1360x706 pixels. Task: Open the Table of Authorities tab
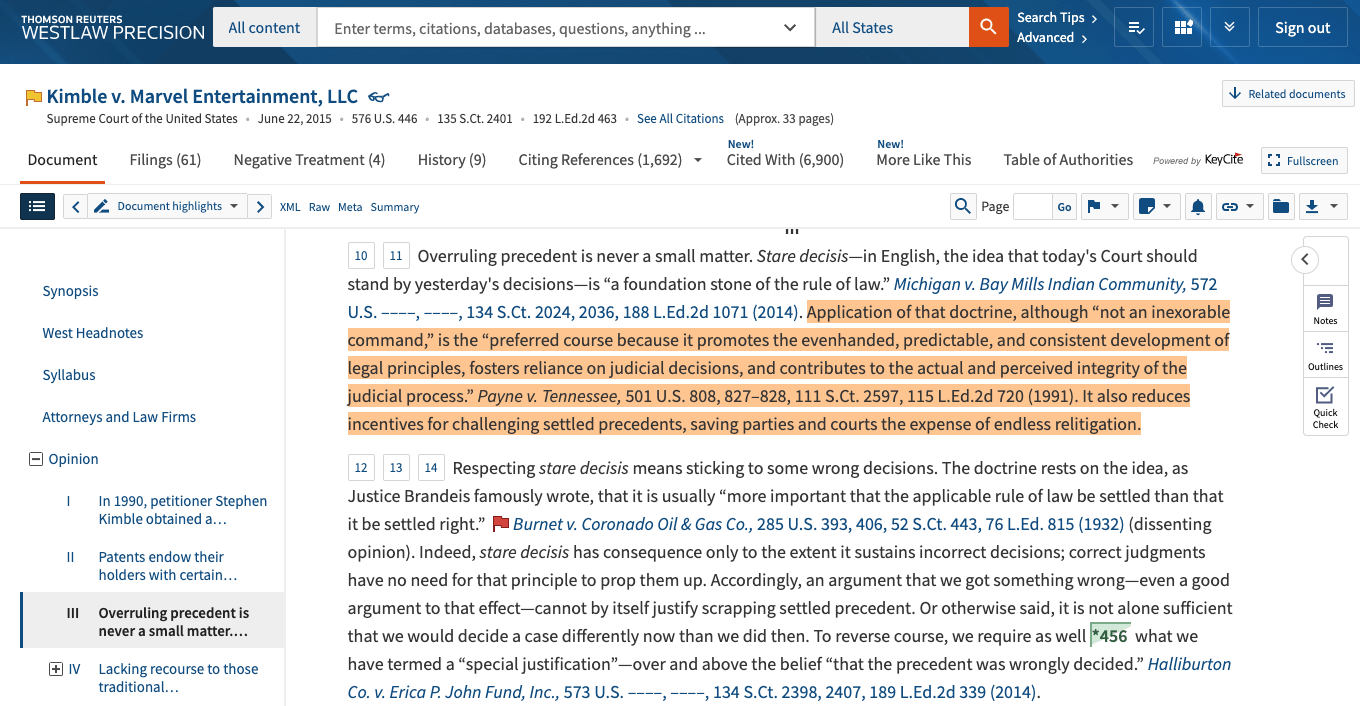1068,160
